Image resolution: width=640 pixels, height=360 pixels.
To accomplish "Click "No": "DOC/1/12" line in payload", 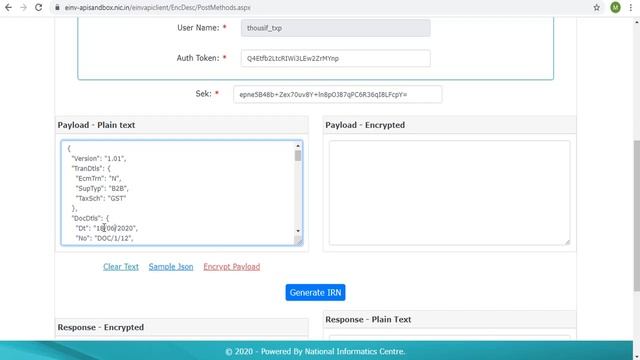I will [104, 238].
